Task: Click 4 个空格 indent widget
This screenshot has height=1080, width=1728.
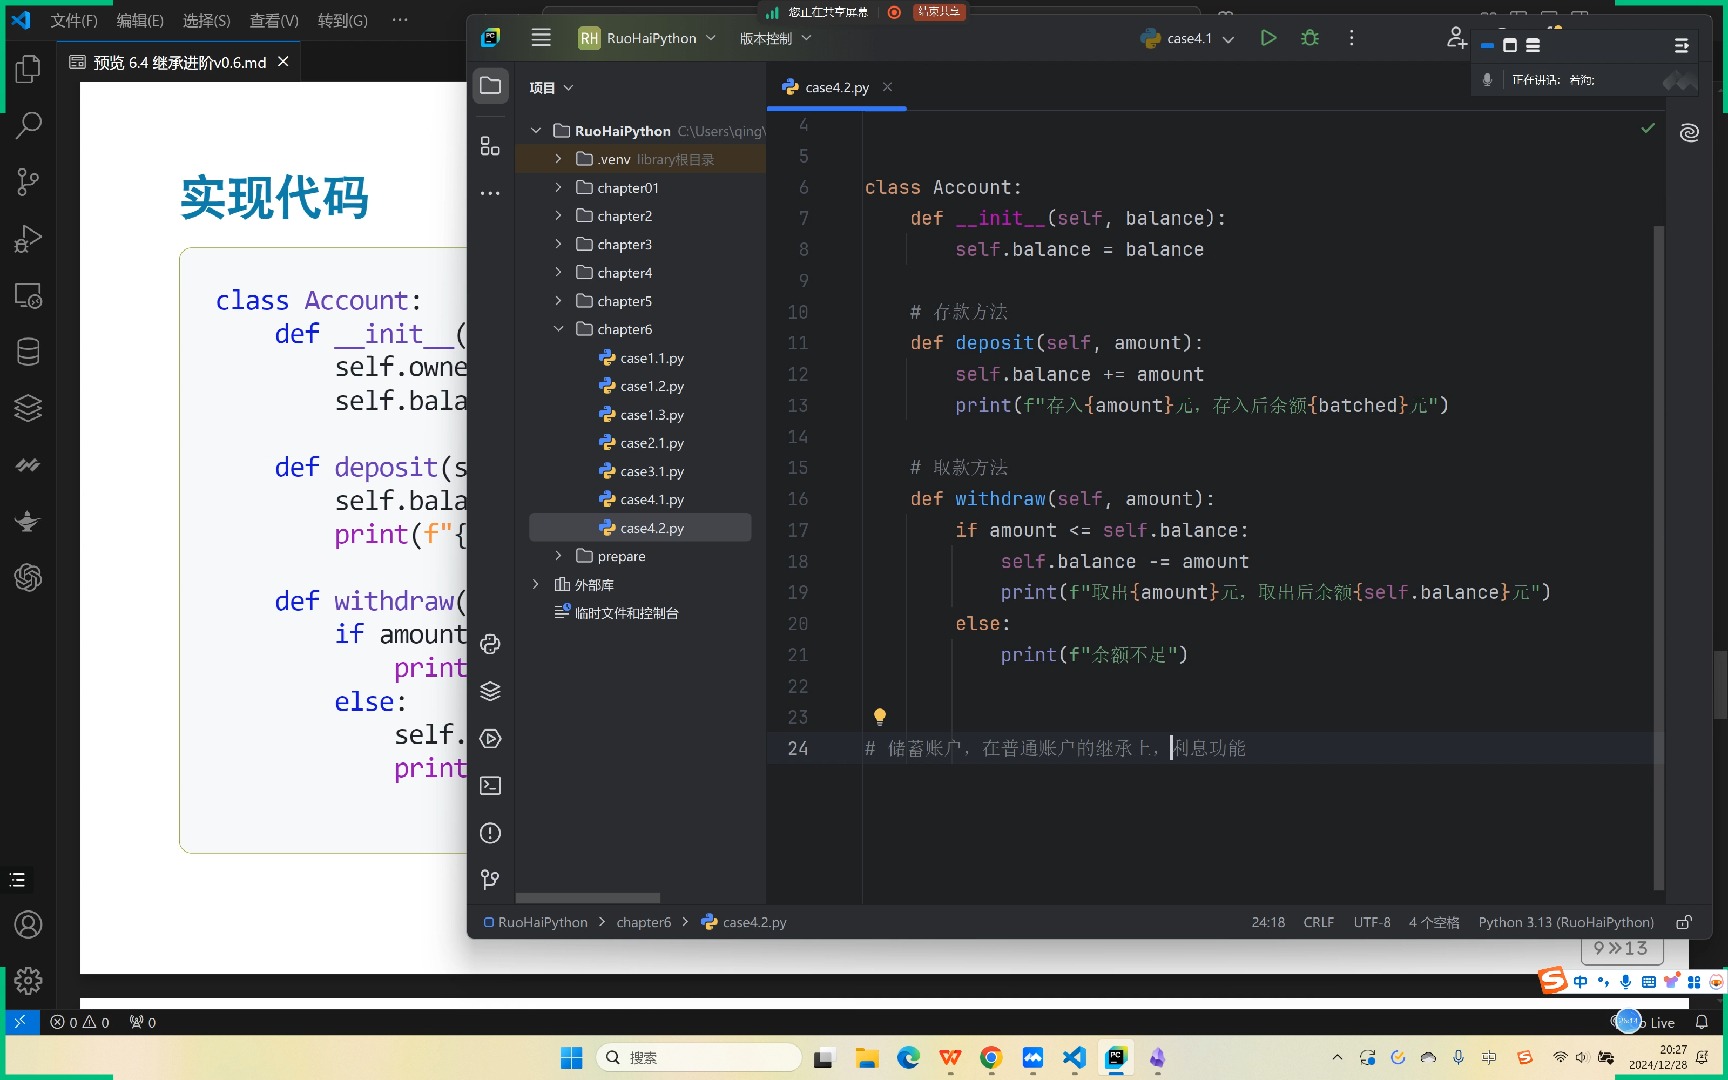Action: coord(1434,922)
